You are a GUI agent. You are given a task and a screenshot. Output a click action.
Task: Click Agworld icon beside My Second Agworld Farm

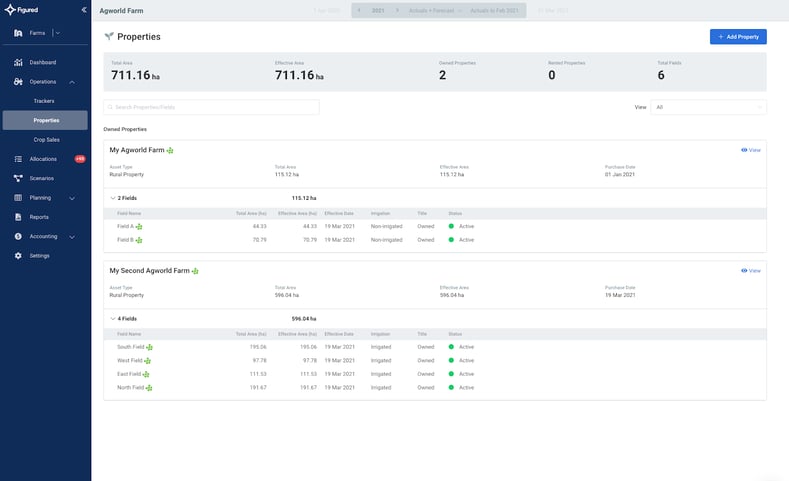pyautogui.click(x=195, y=271)
